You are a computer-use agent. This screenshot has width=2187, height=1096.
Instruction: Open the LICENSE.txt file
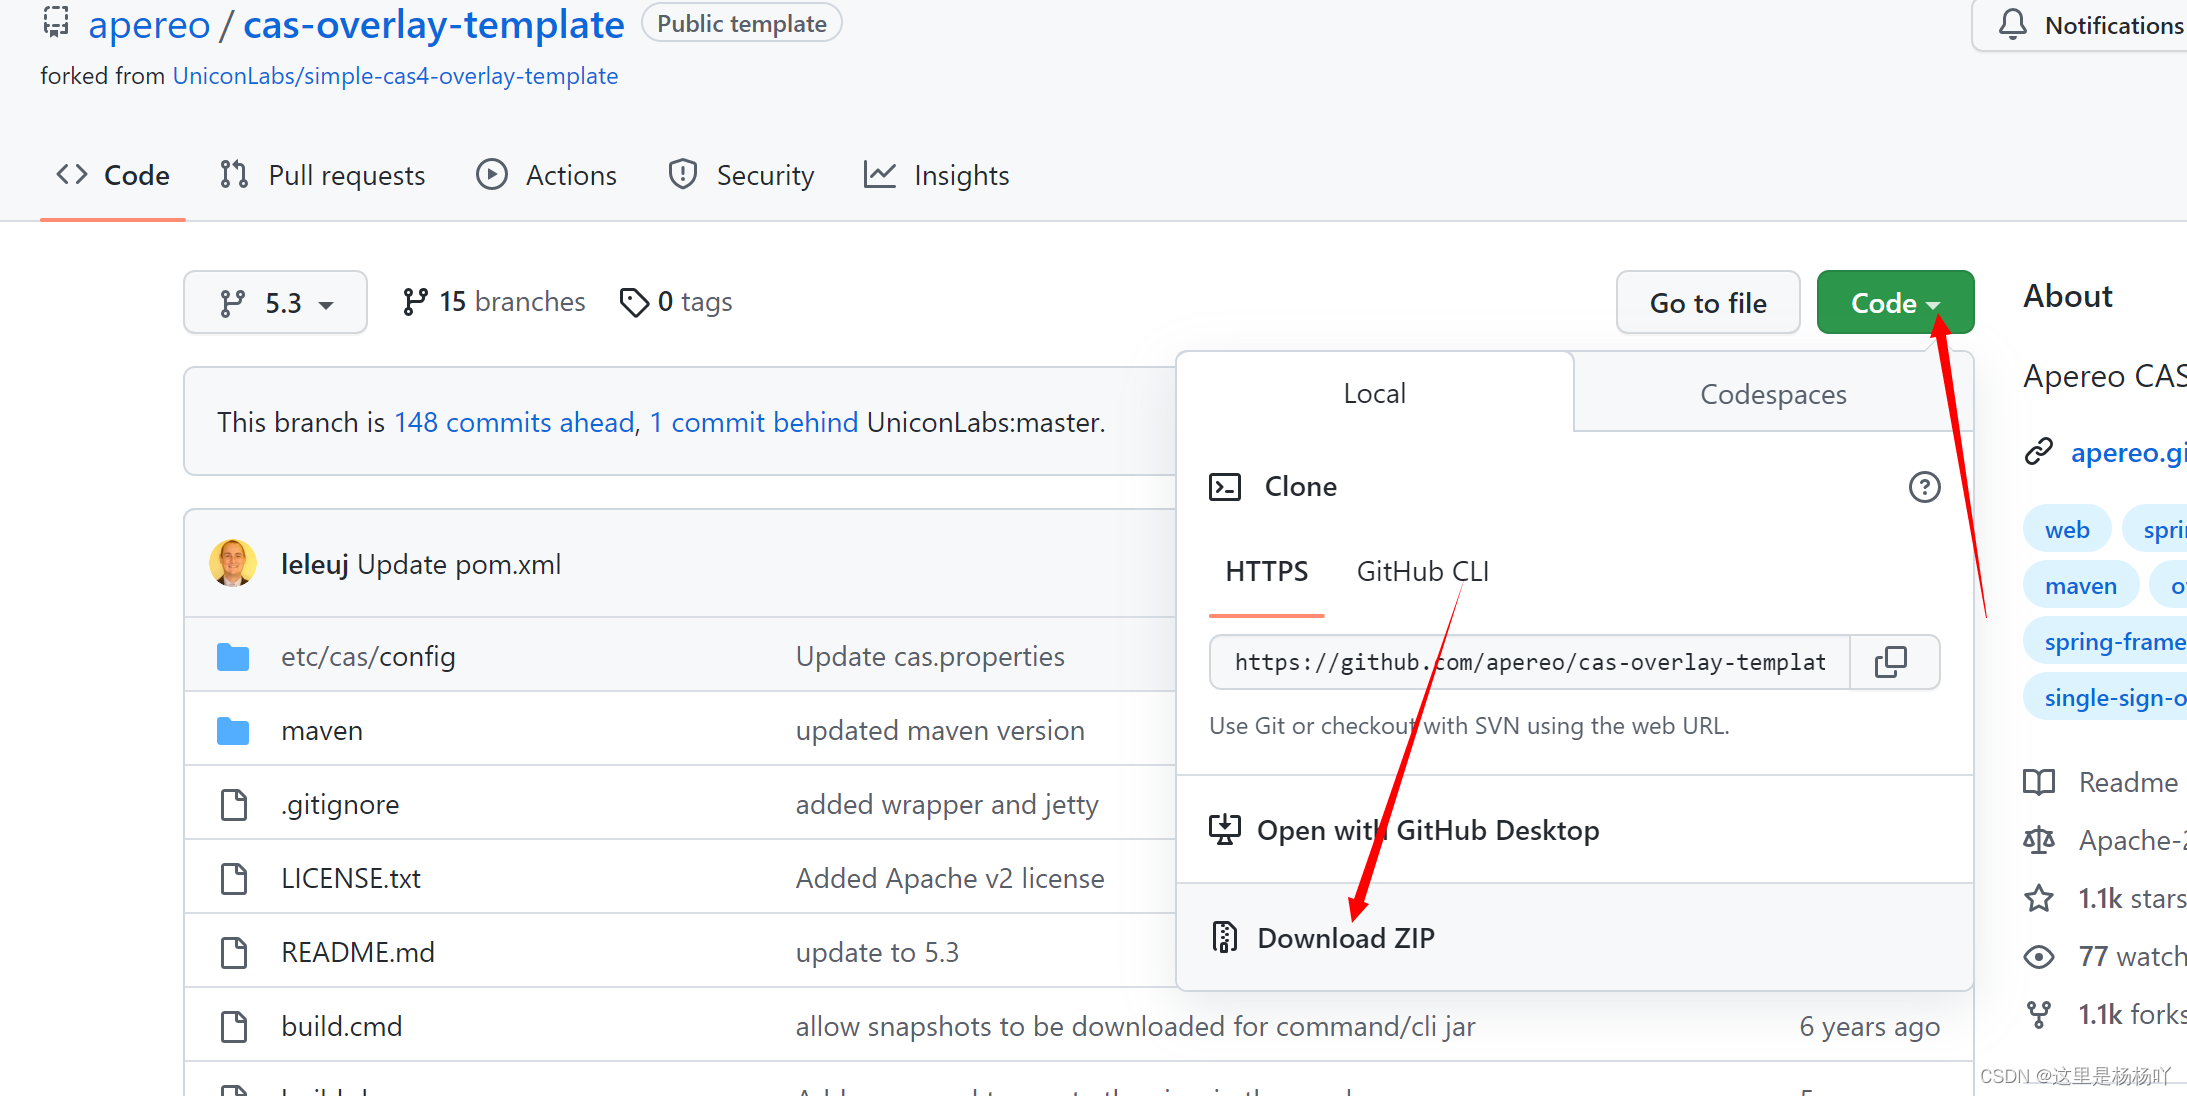click(351, 878)
